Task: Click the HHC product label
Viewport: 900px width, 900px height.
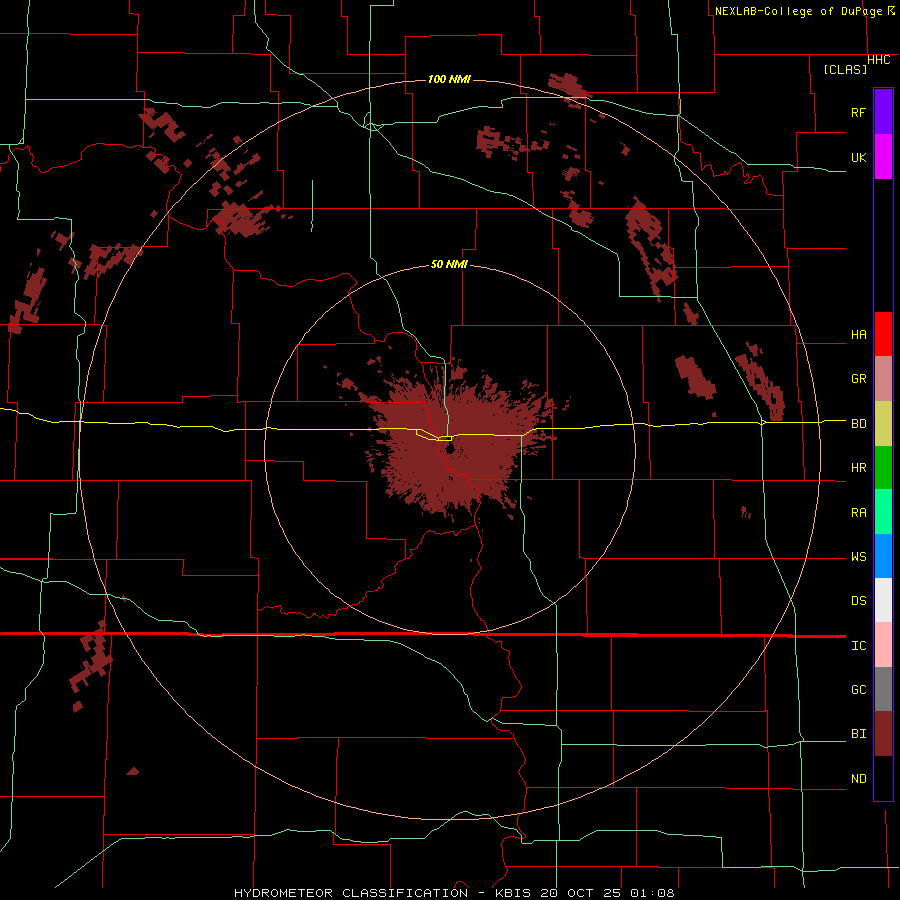Action: (878, 60)
